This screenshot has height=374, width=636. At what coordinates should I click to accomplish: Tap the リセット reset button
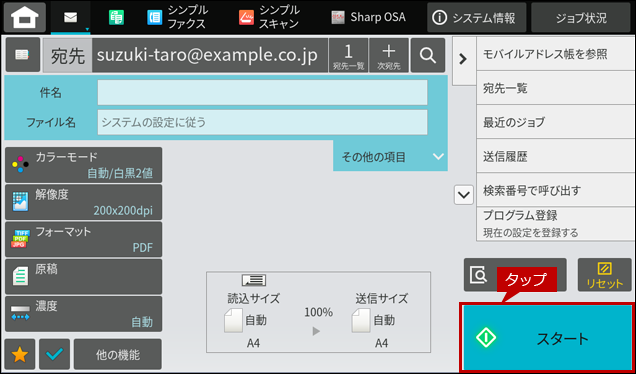pyautogui.click(x=604, y=275)
